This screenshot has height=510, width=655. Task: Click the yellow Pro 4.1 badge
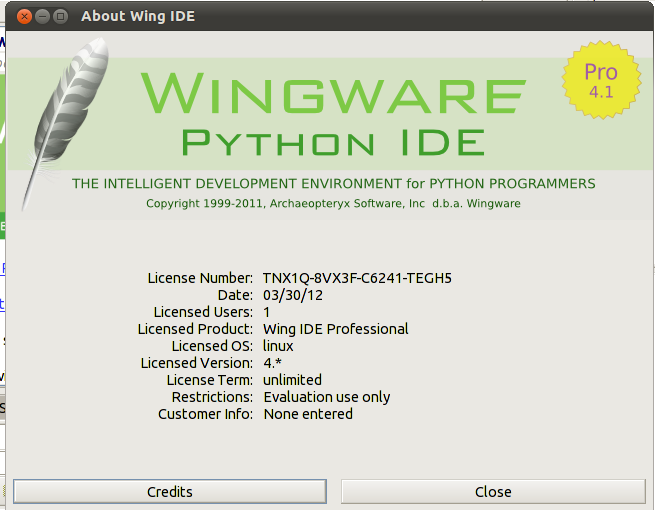pyautogui.click(x=601, y=80)
